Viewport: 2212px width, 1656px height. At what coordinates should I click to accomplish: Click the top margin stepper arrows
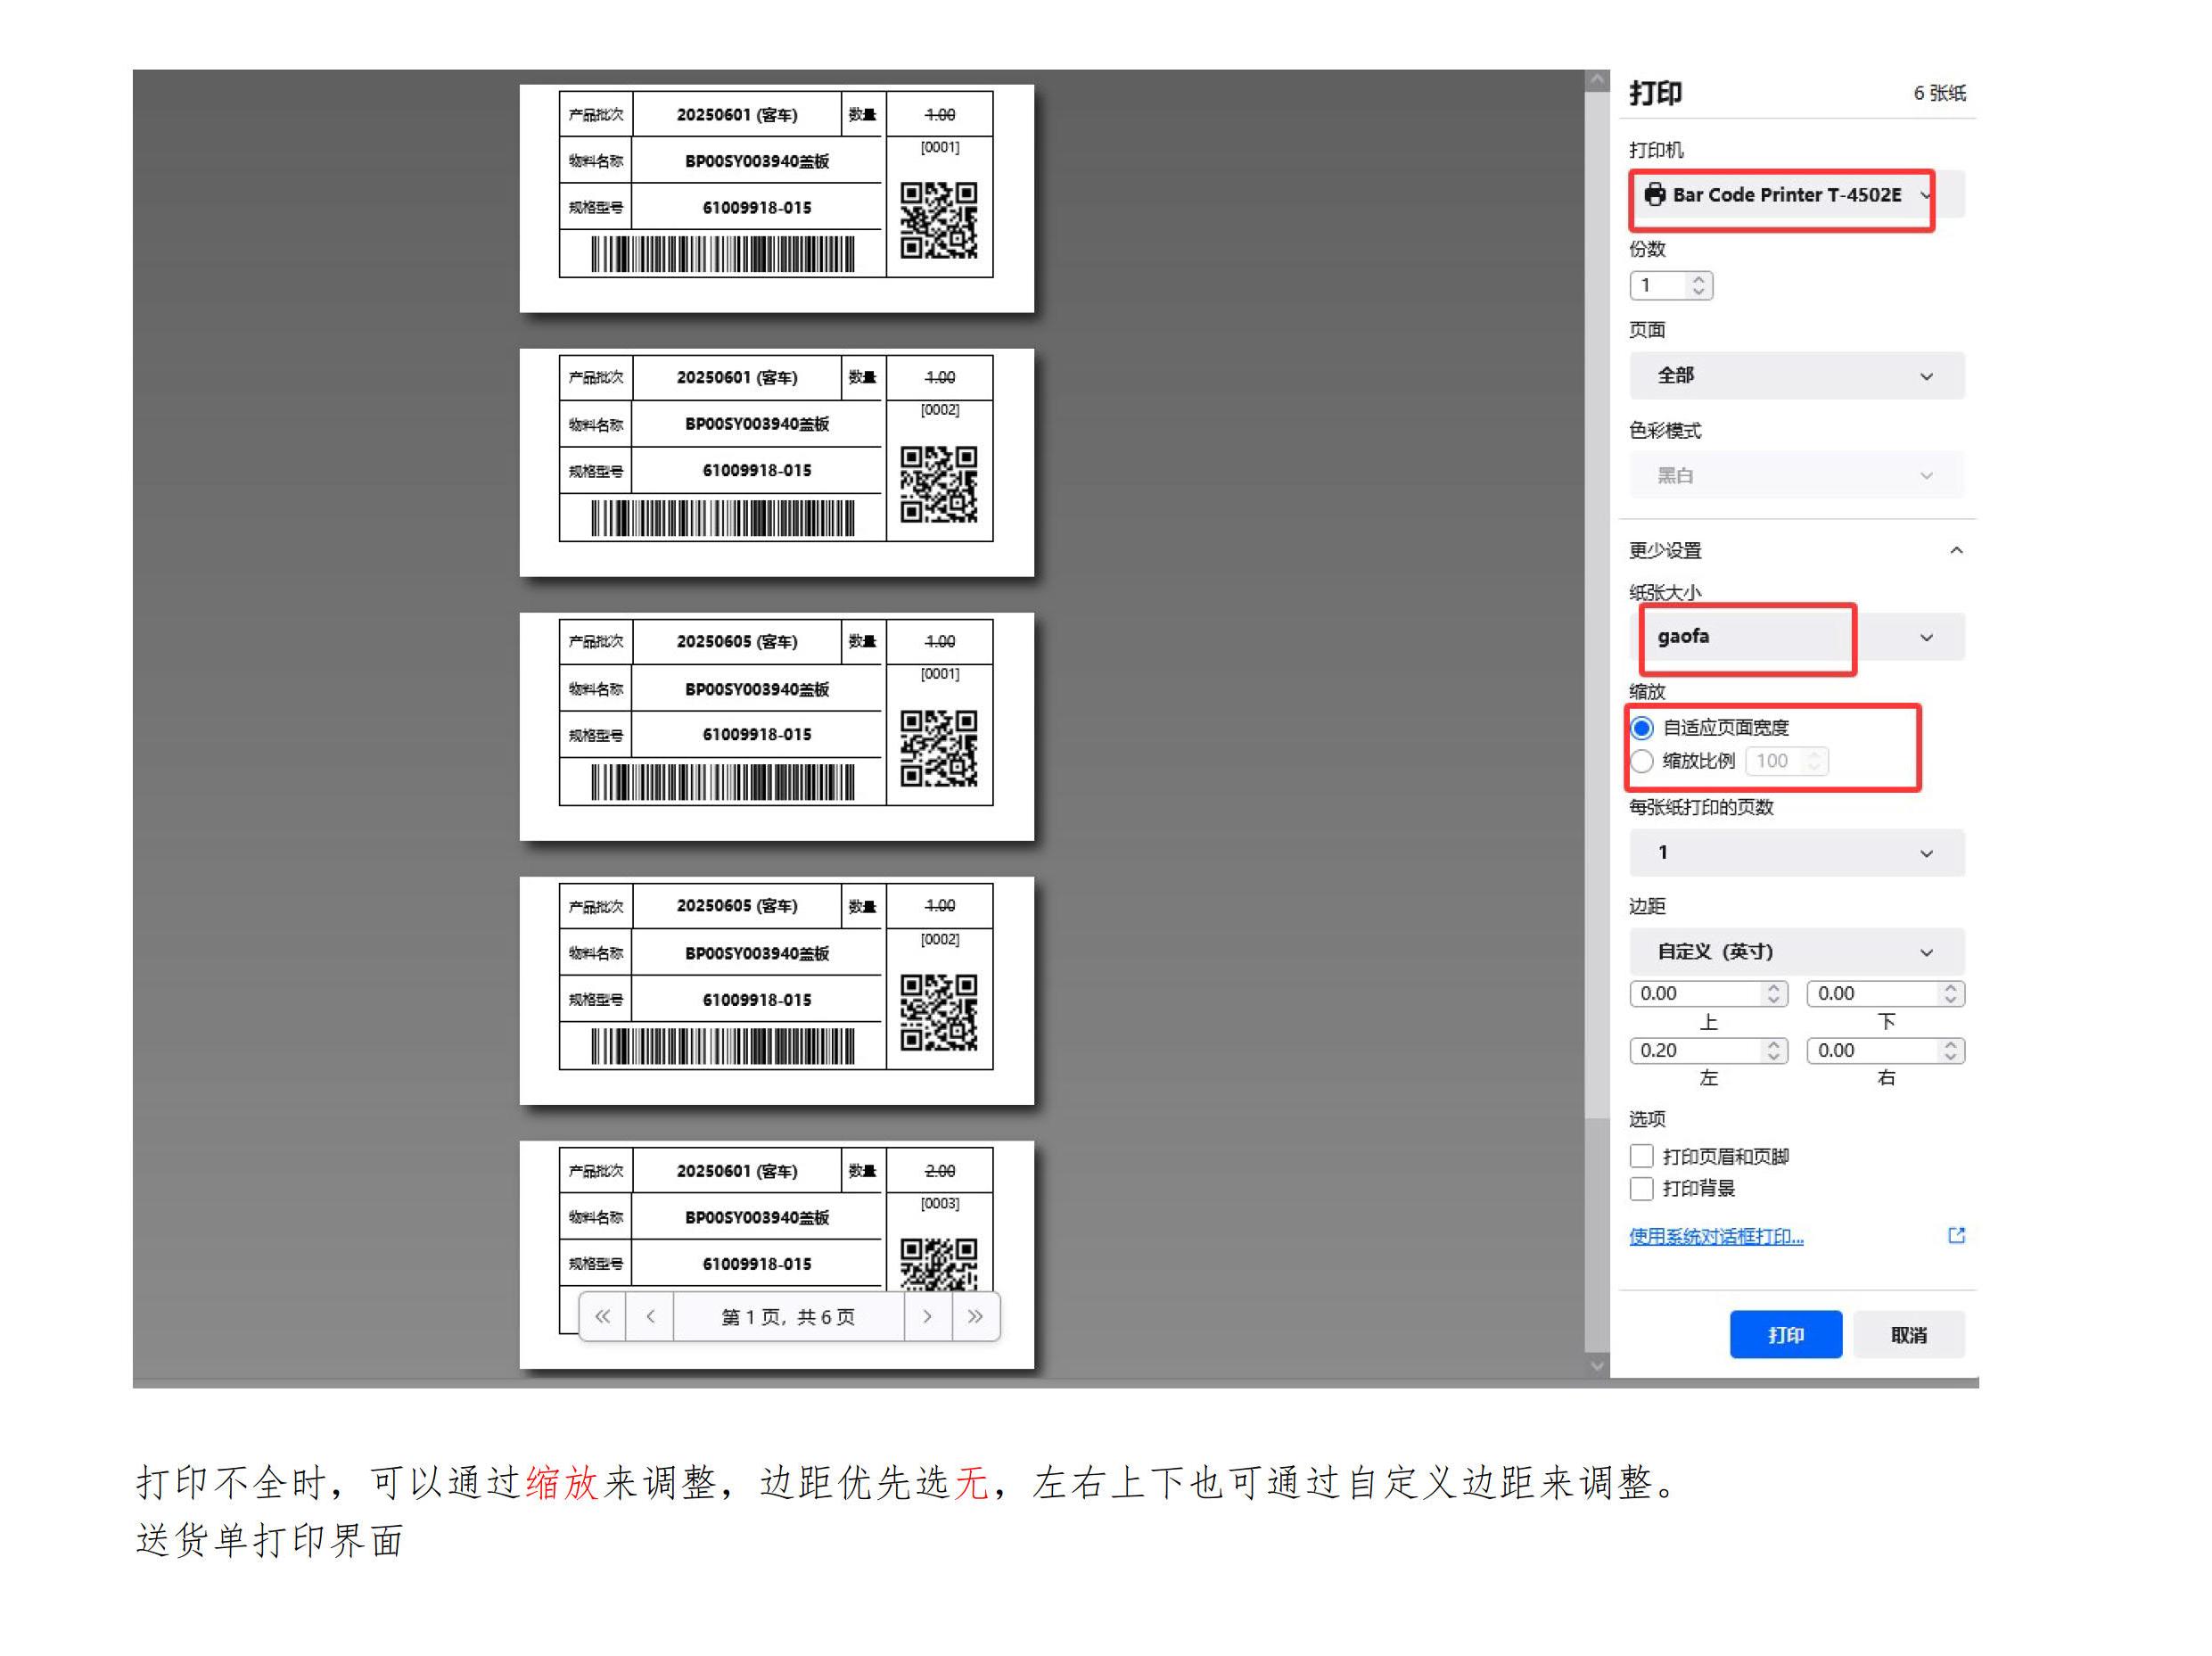1773,993
